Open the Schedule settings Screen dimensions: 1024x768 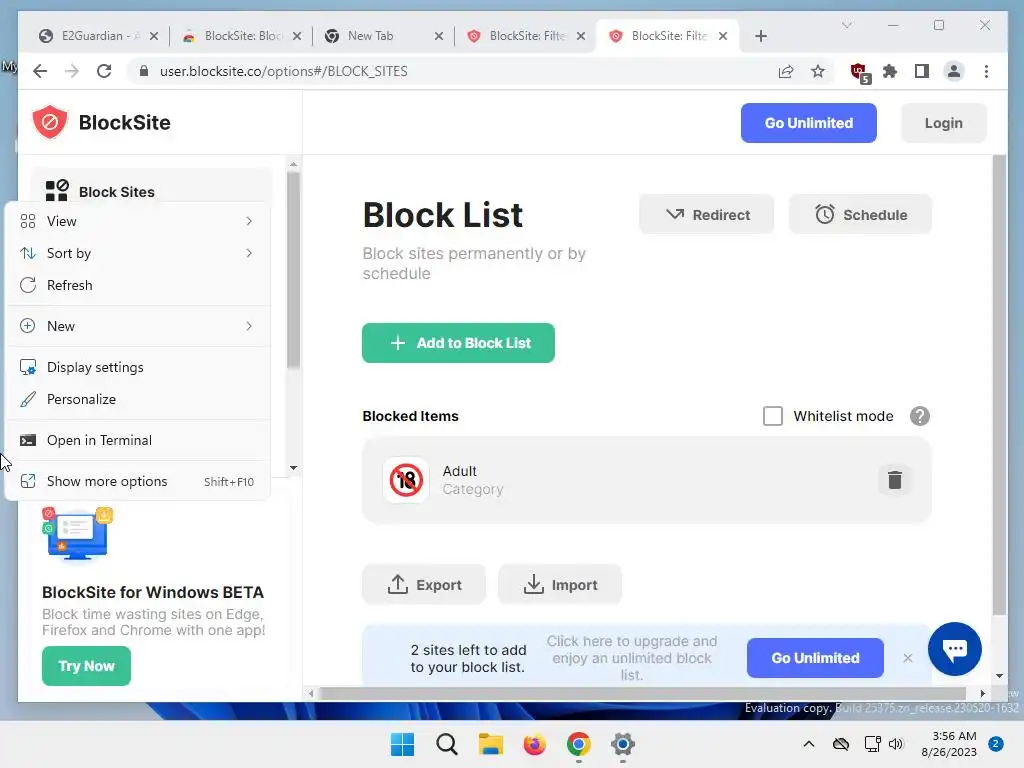coord(860,214)
